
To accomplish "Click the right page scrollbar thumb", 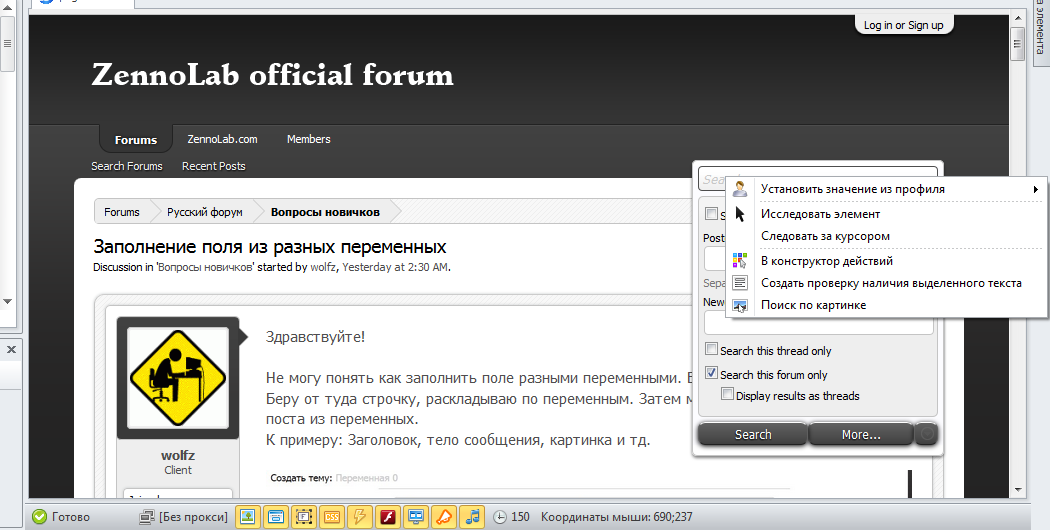I will pos(1018,44).
